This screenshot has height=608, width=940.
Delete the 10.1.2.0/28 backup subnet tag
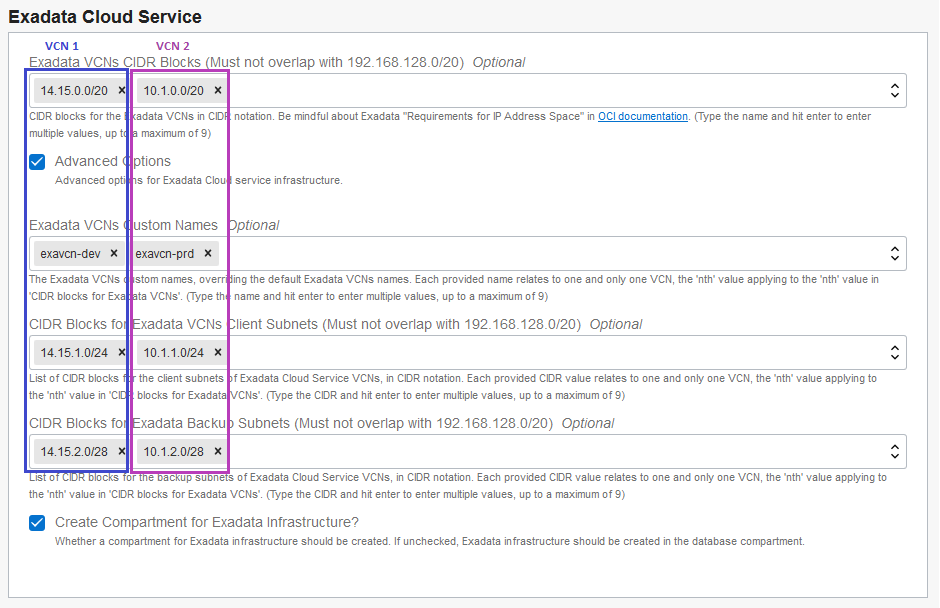[218, 451]
